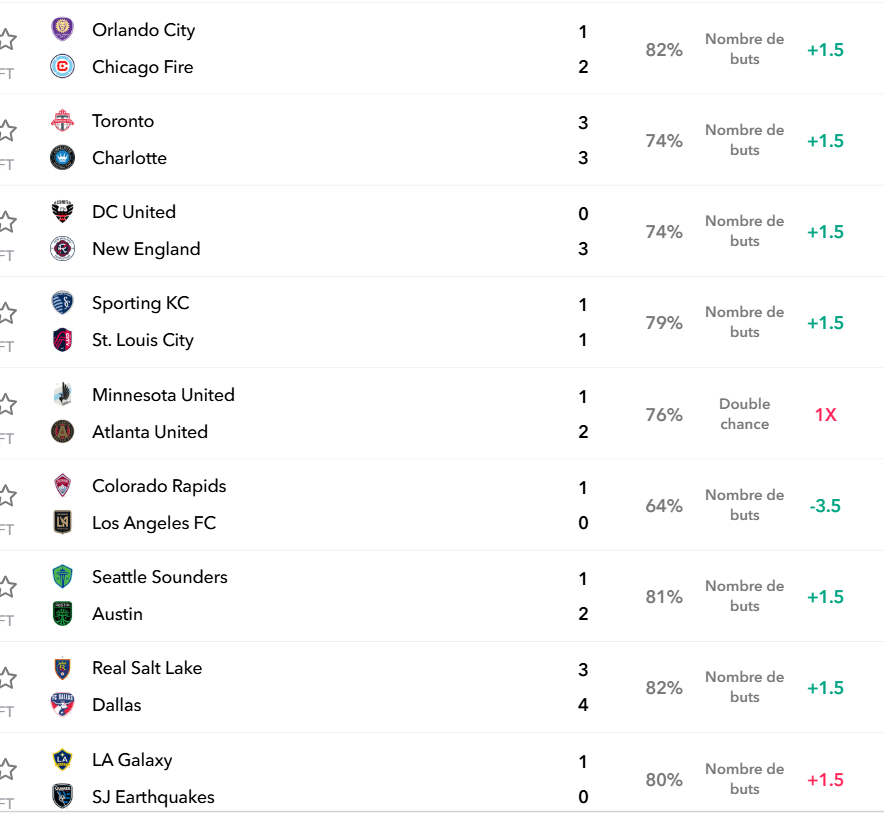Select the Los Angeles FC crest
The height and width of the screenshot is (813, 884).
click(62, 522)
